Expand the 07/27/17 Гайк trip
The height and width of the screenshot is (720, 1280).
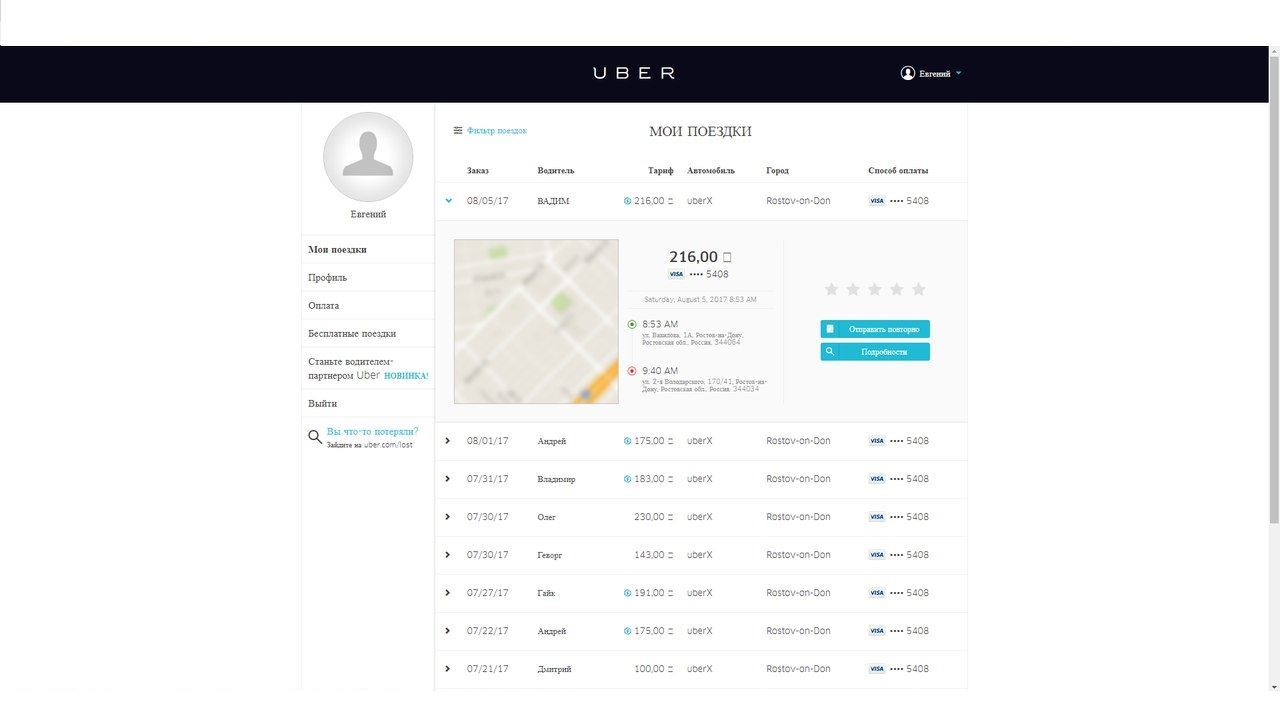448,593
